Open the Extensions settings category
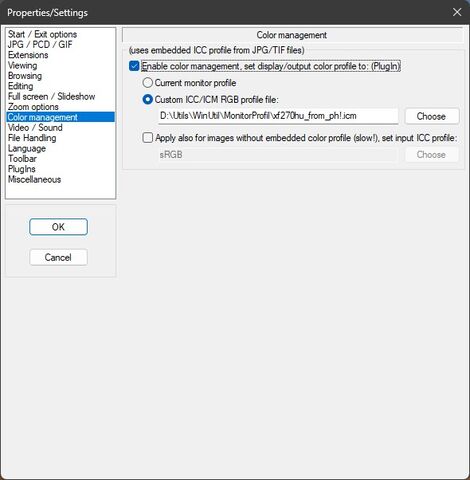The width and height of the screenshot is (470, 480). pyautogui.click(x=28, y=55)
